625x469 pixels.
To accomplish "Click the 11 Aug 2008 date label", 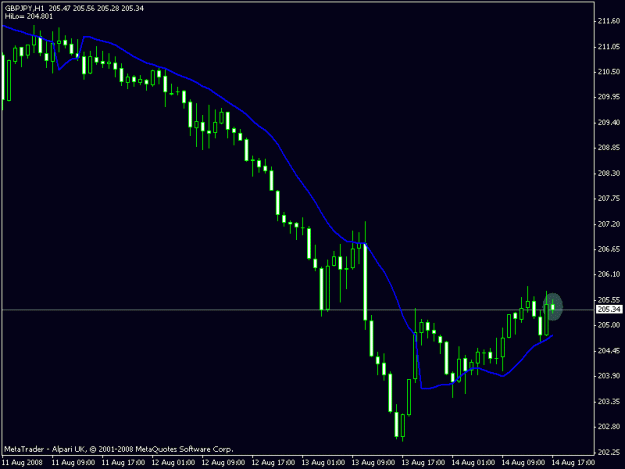I will tap(22, 462).
